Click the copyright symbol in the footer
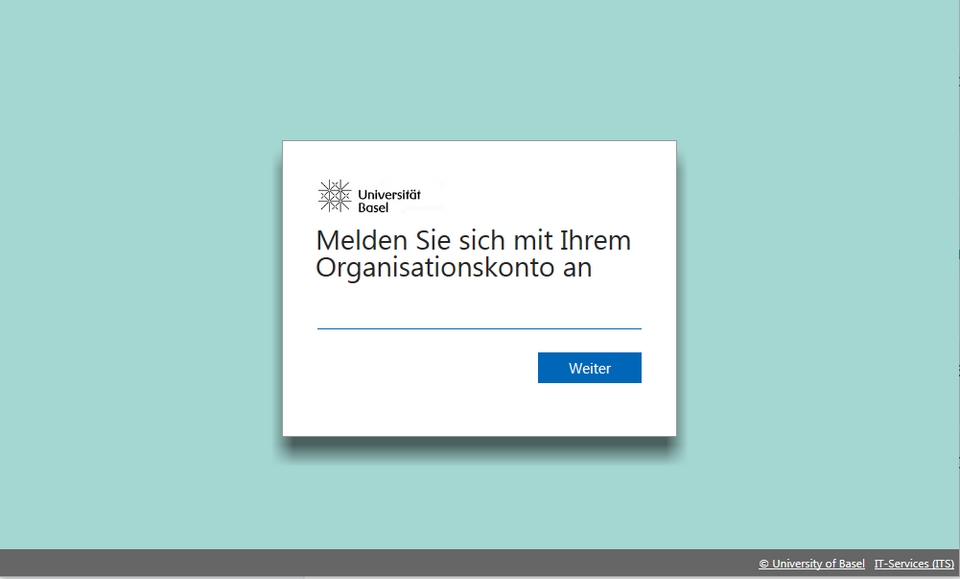The height and width of the screenshot is (579, 960). 764,564
